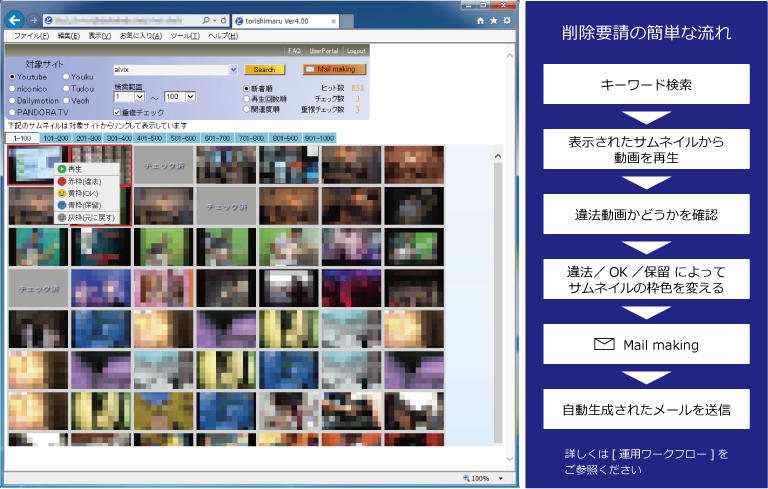768x489 pixels.
Task: Switch to the 201-300 results tab
Action: coord(88,138)
